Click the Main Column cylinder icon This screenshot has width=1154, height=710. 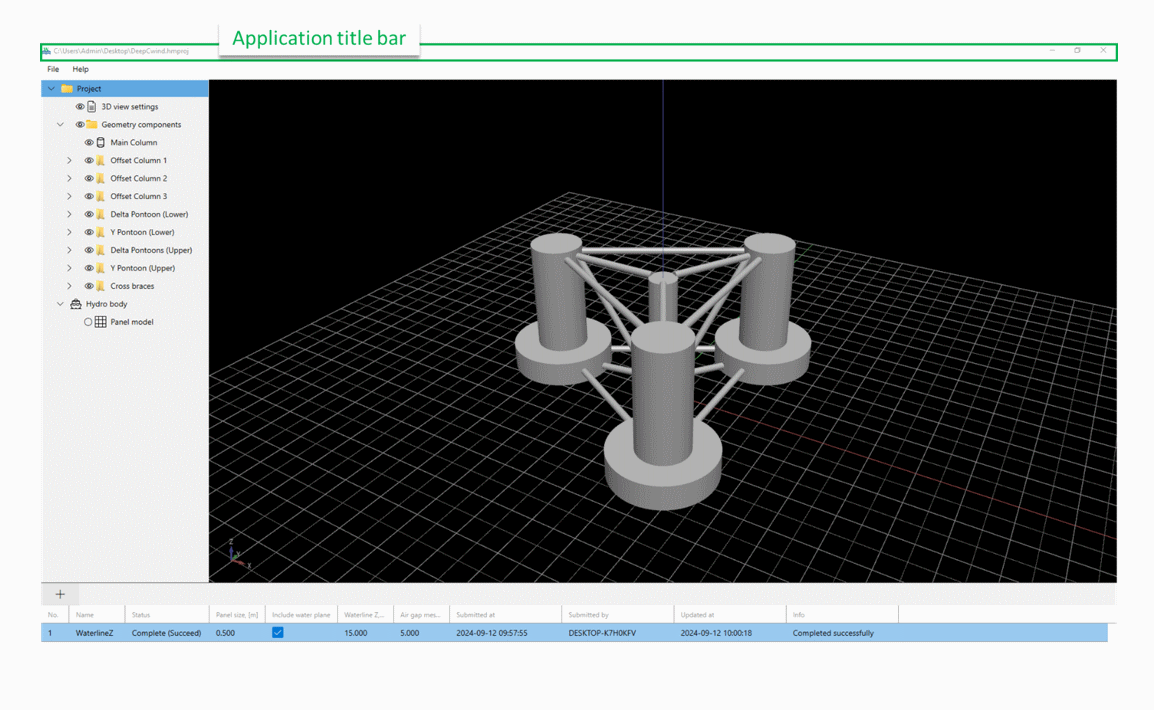coord(101,143)
